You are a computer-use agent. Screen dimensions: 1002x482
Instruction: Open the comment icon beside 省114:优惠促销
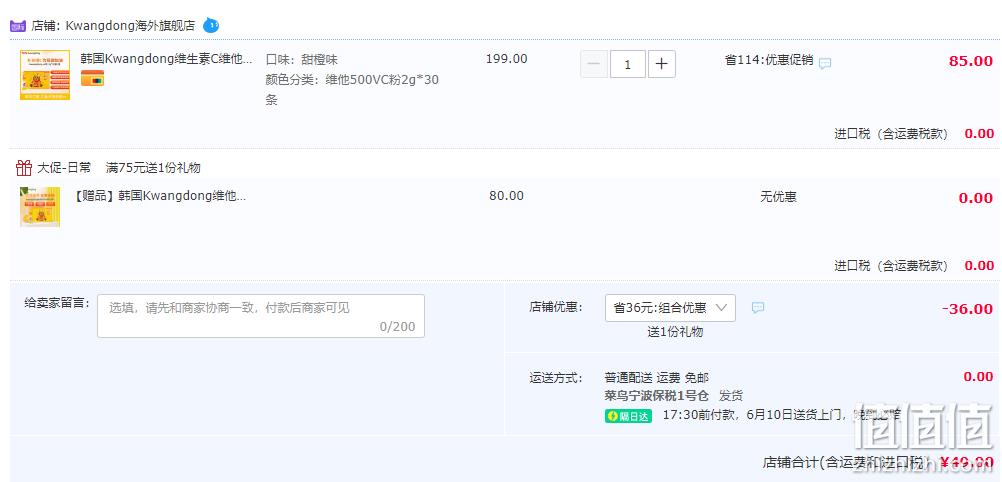(825, 63)
